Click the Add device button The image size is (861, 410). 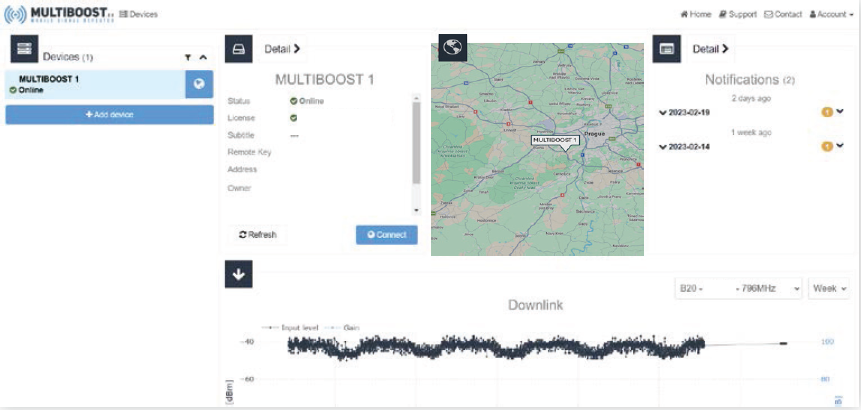coord(109,115)
